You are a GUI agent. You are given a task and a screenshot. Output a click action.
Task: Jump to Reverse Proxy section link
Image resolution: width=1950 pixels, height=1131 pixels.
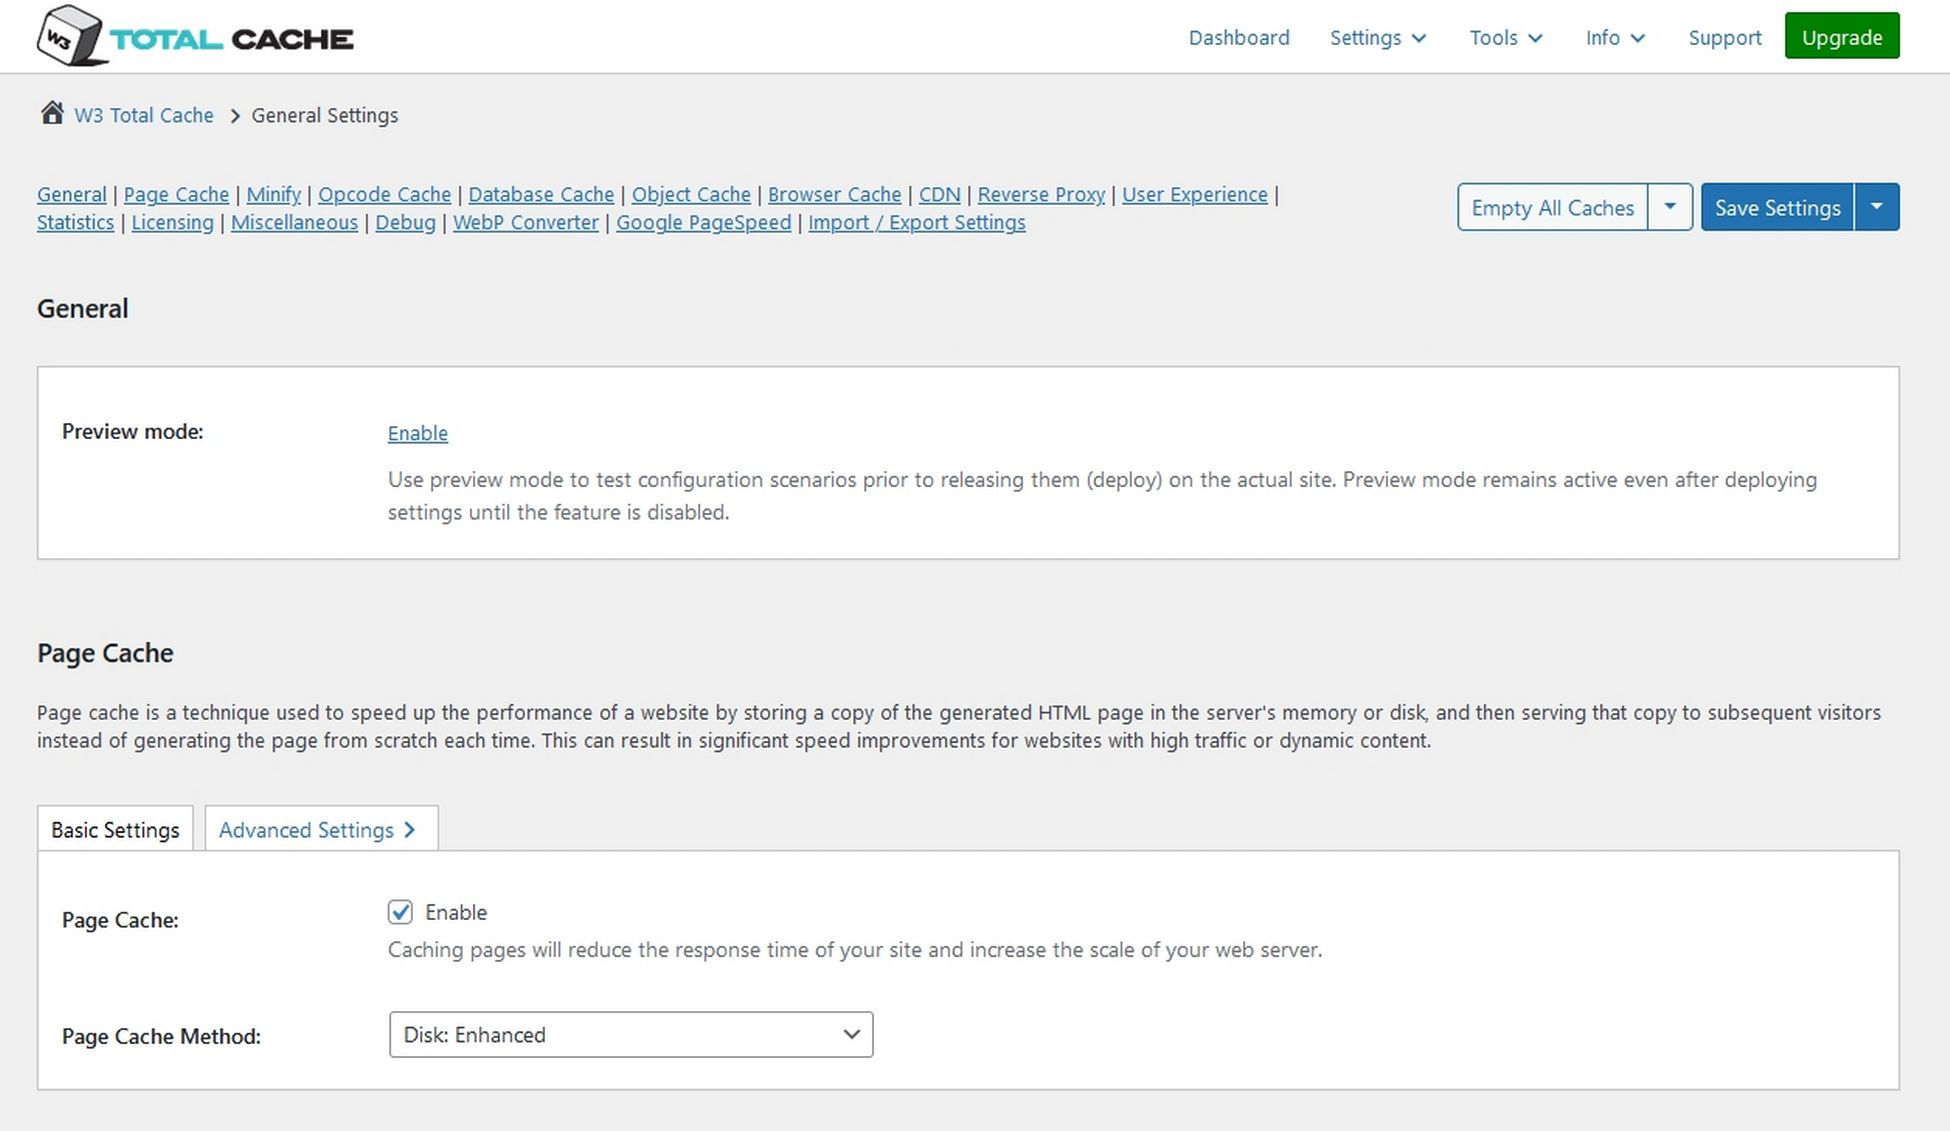click(1041, 194)
